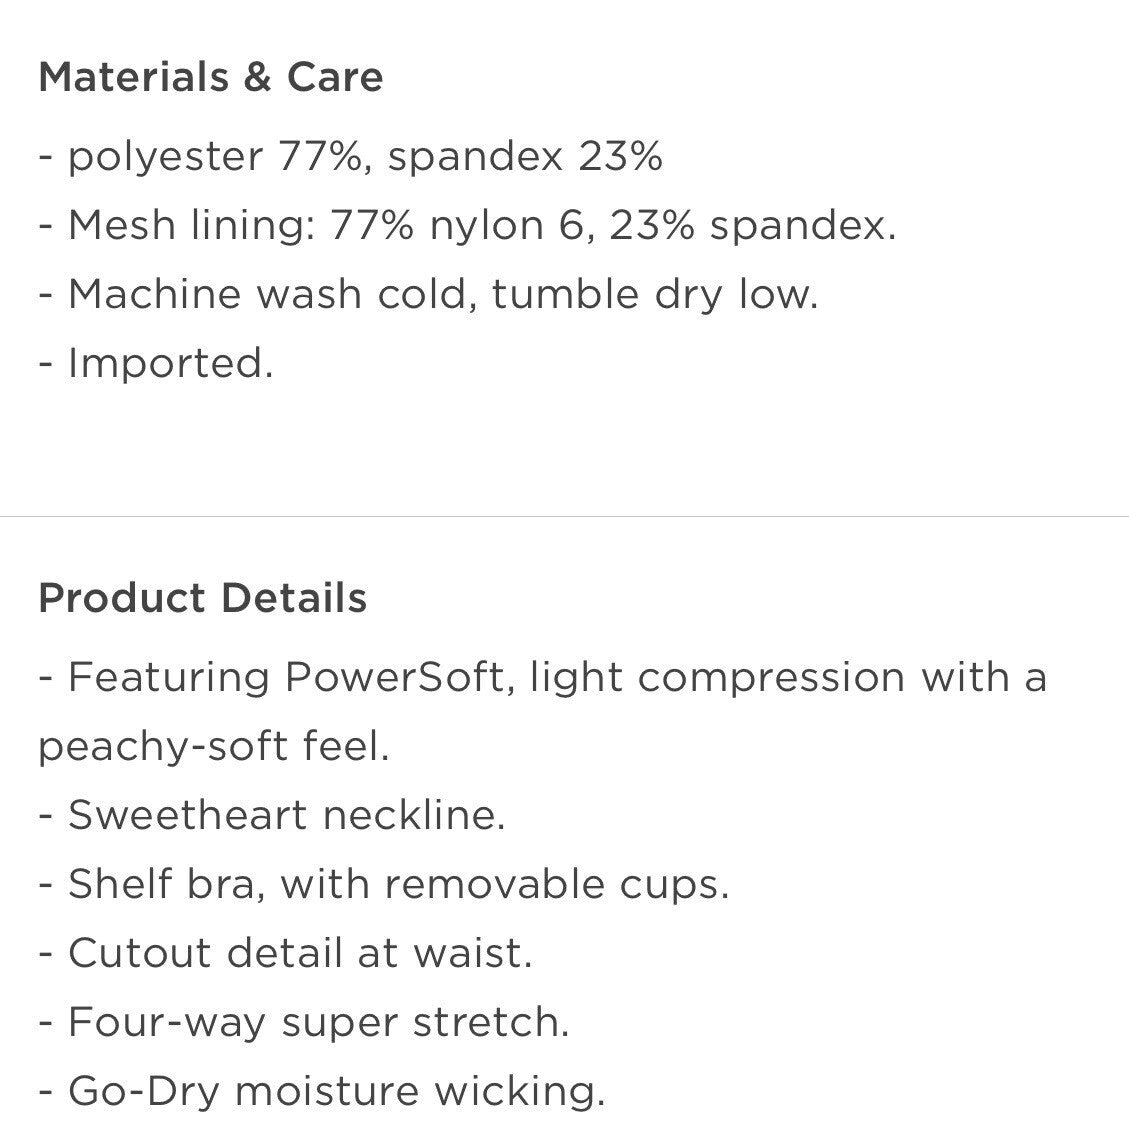The width and height of the screenshot is (1129, 1129).
Task: Click the peachy-soft feel line
Action: [x=213, y=747]
